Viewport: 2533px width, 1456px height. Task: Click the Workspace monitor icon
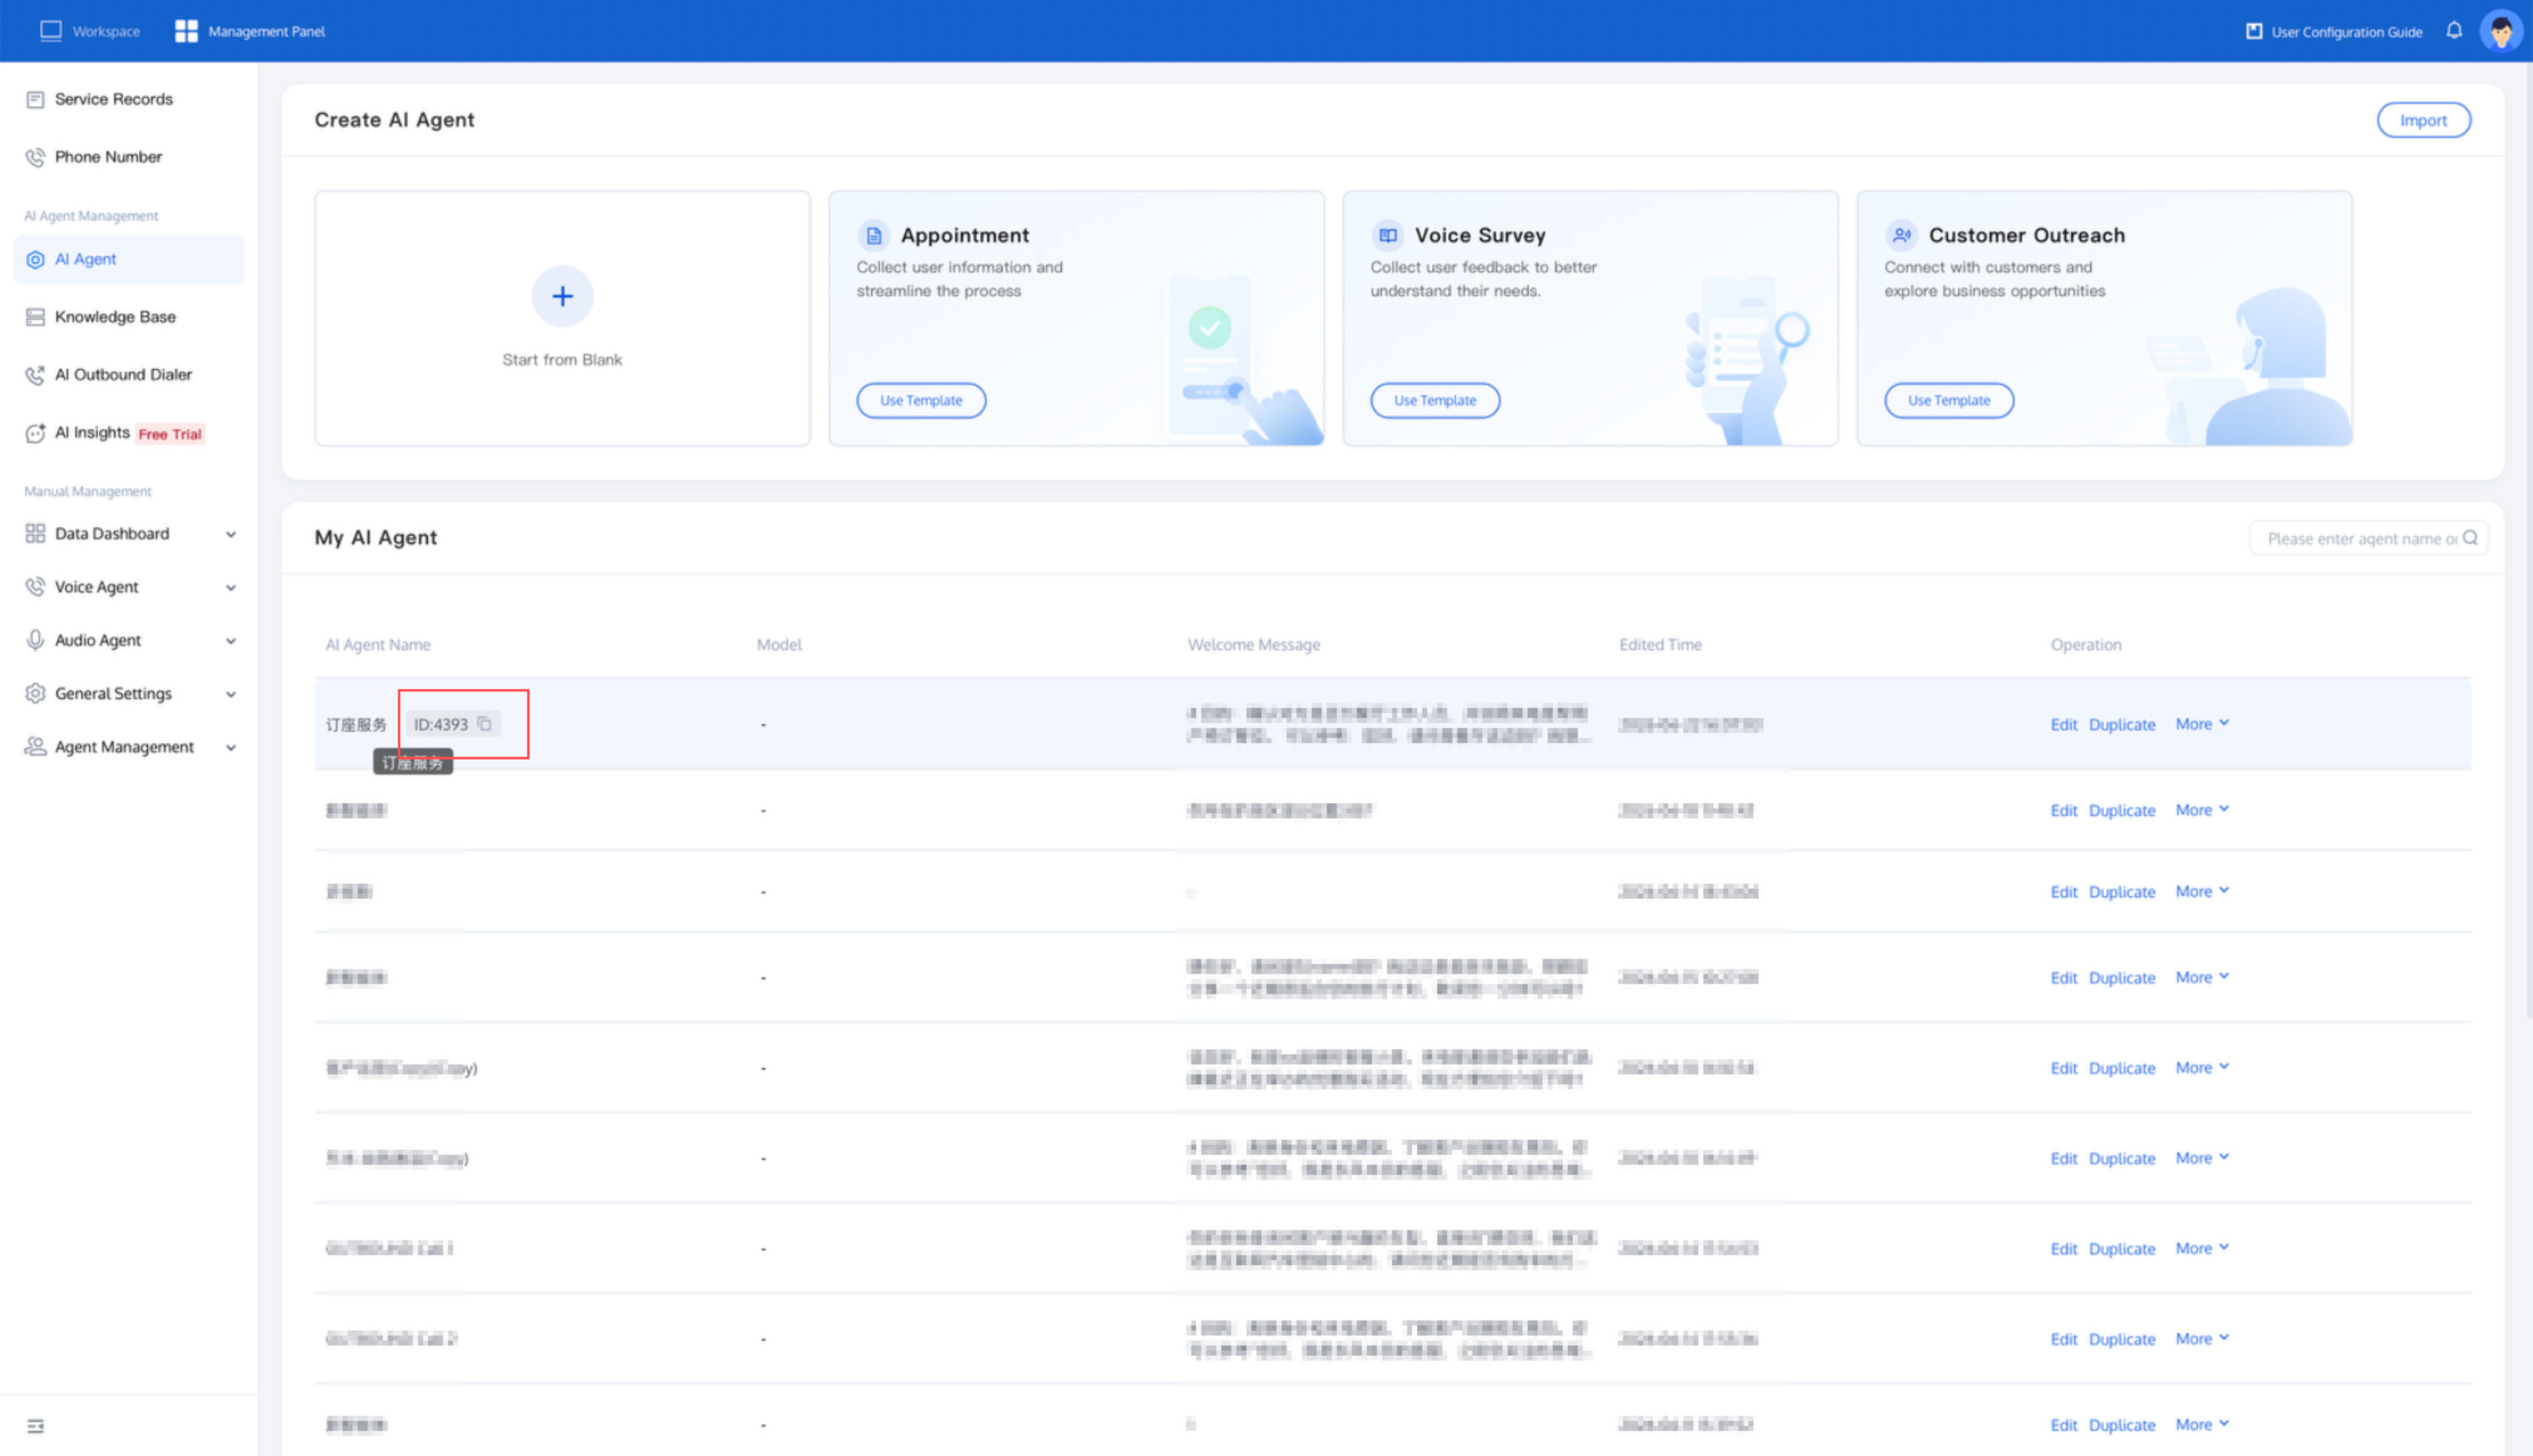click(x=51, y=31)
